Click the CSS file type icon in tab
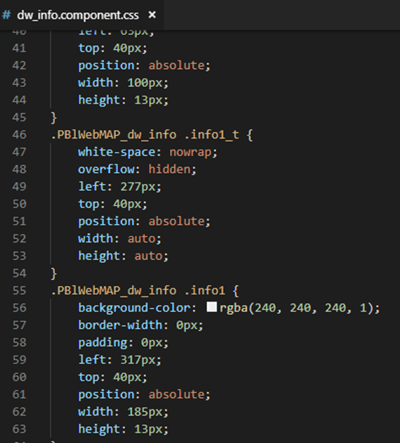The width and height of the screenshot is (400, 443). click(x=6, y=15)
